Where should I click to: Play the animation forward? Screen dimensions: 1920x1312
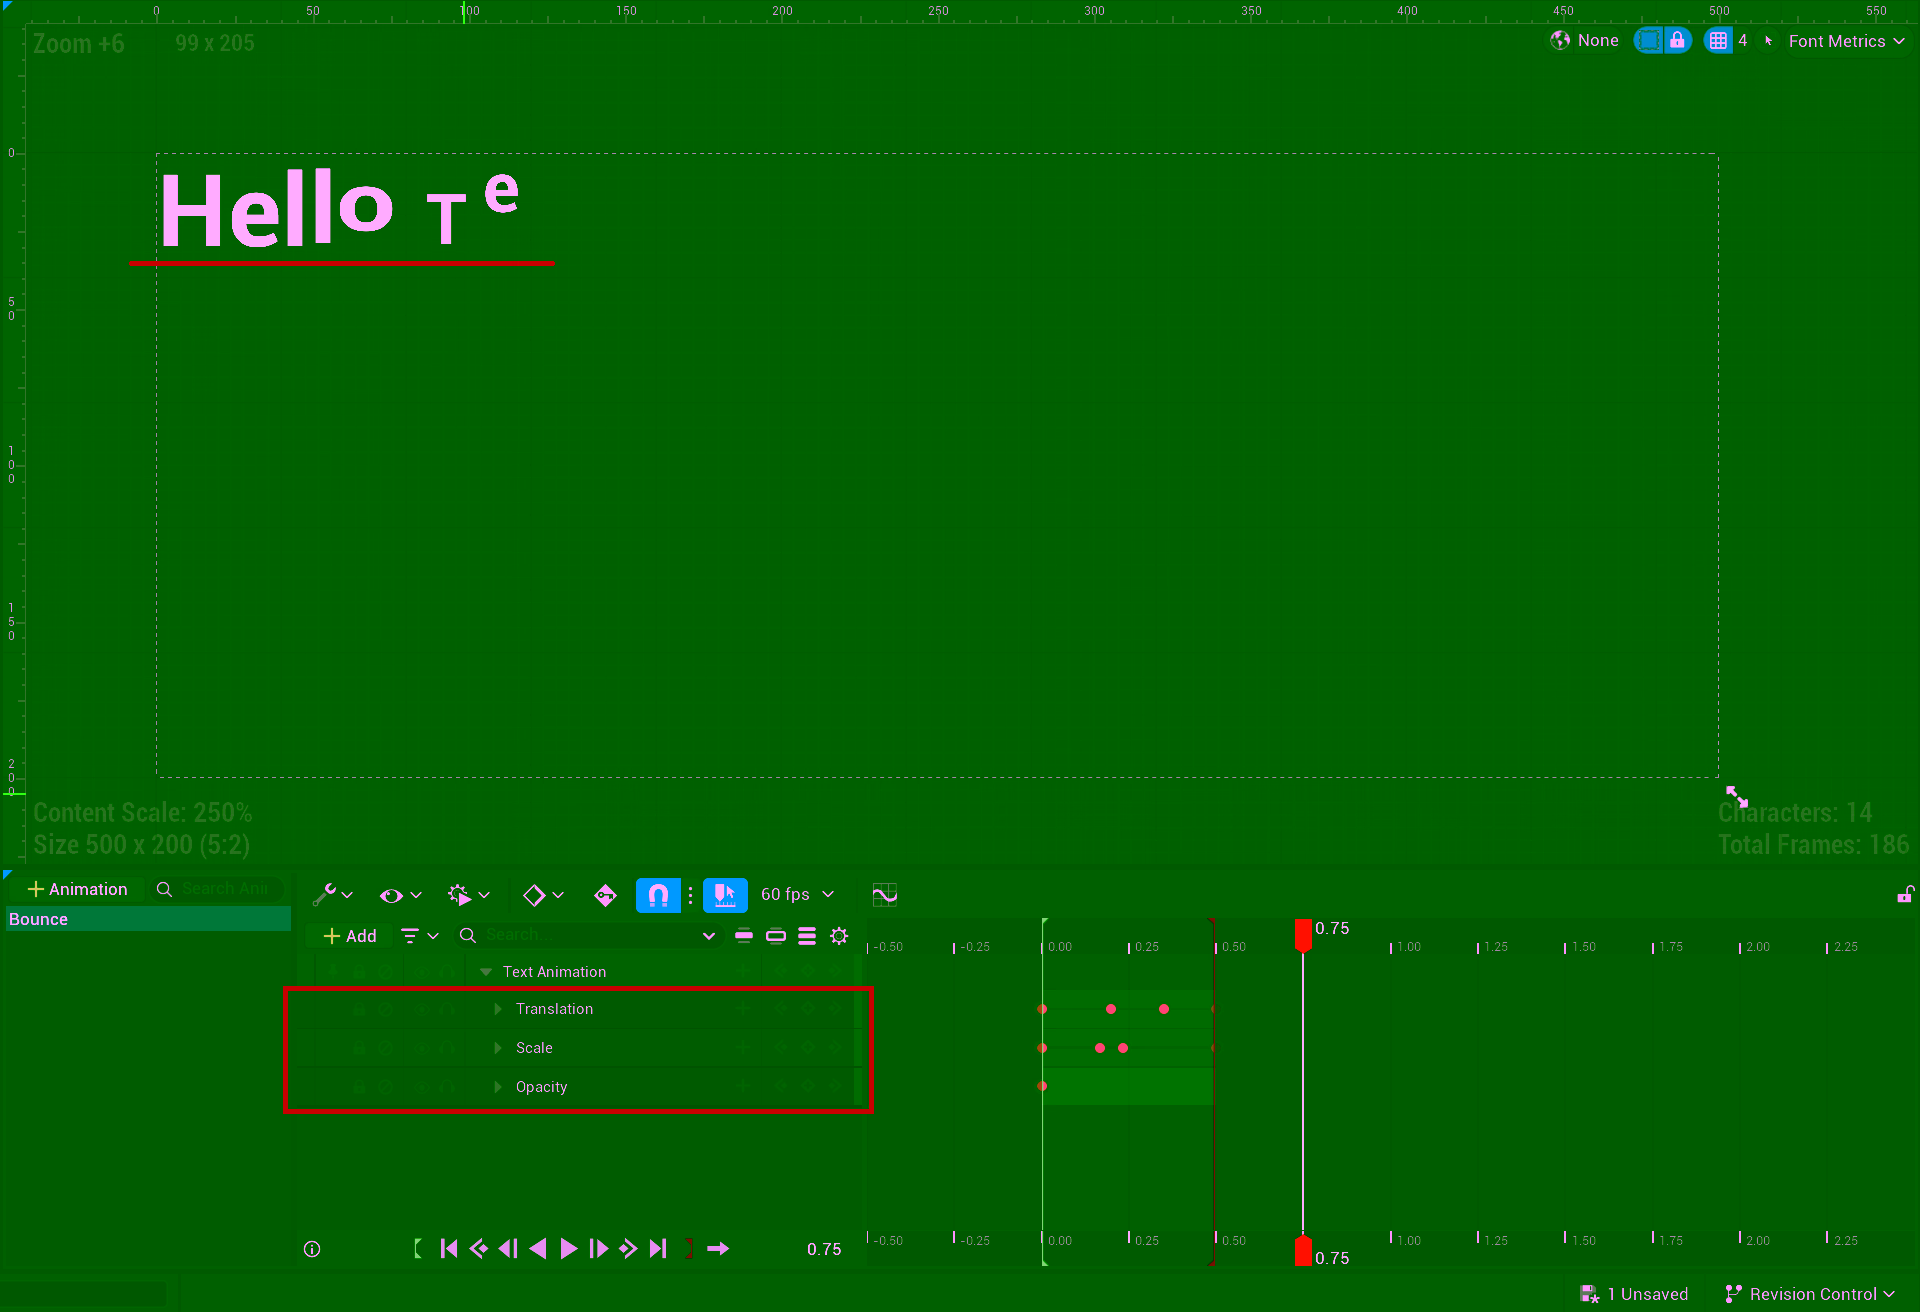pyautogui.click(x=568, y=1249)
